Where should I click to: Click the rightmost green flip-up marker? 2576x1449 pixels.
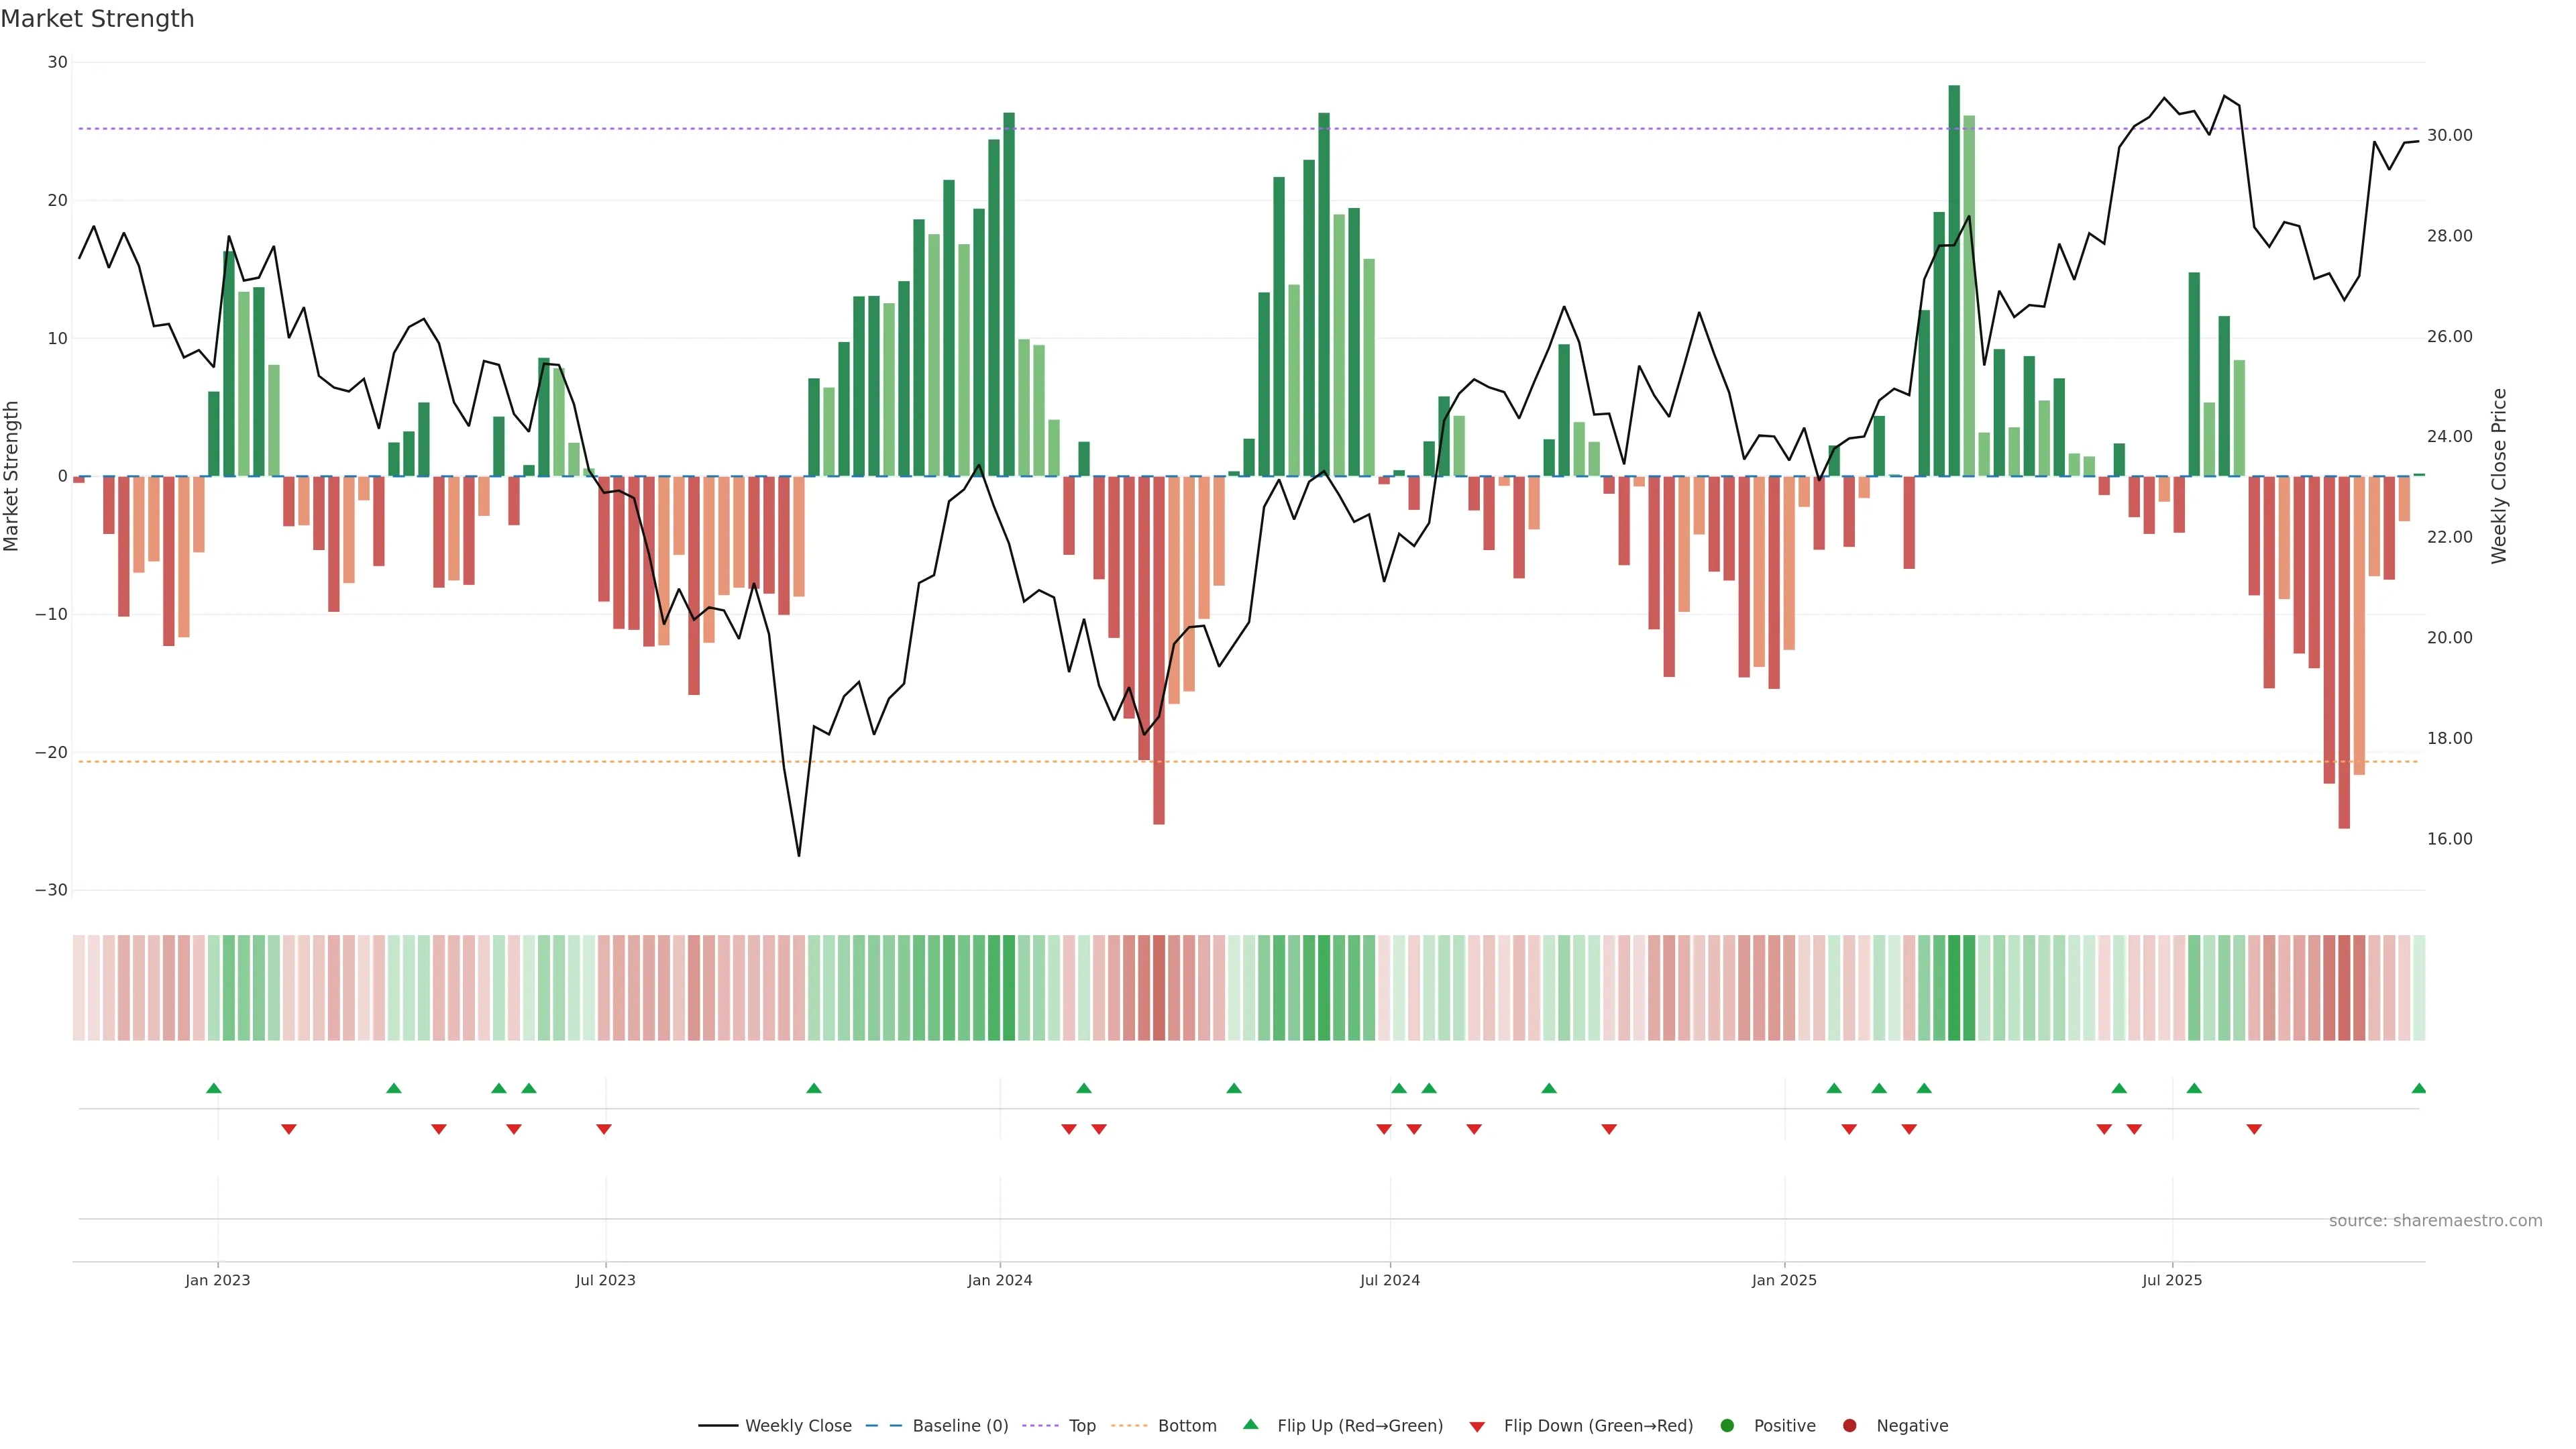pos(2418,1088)
